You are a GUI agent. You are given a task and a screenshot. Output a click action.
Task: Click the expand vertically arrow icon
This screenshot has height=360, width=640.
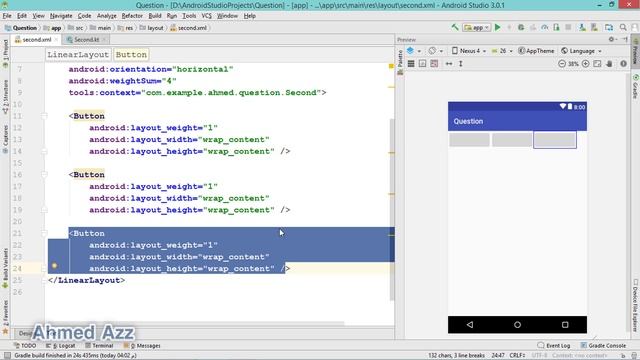click(x=460, y=64)
